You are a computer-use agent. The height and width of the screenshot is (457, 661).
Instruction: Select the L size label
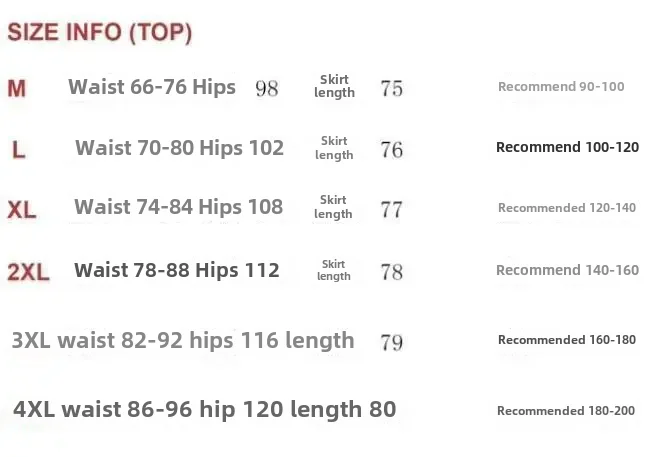19,151
